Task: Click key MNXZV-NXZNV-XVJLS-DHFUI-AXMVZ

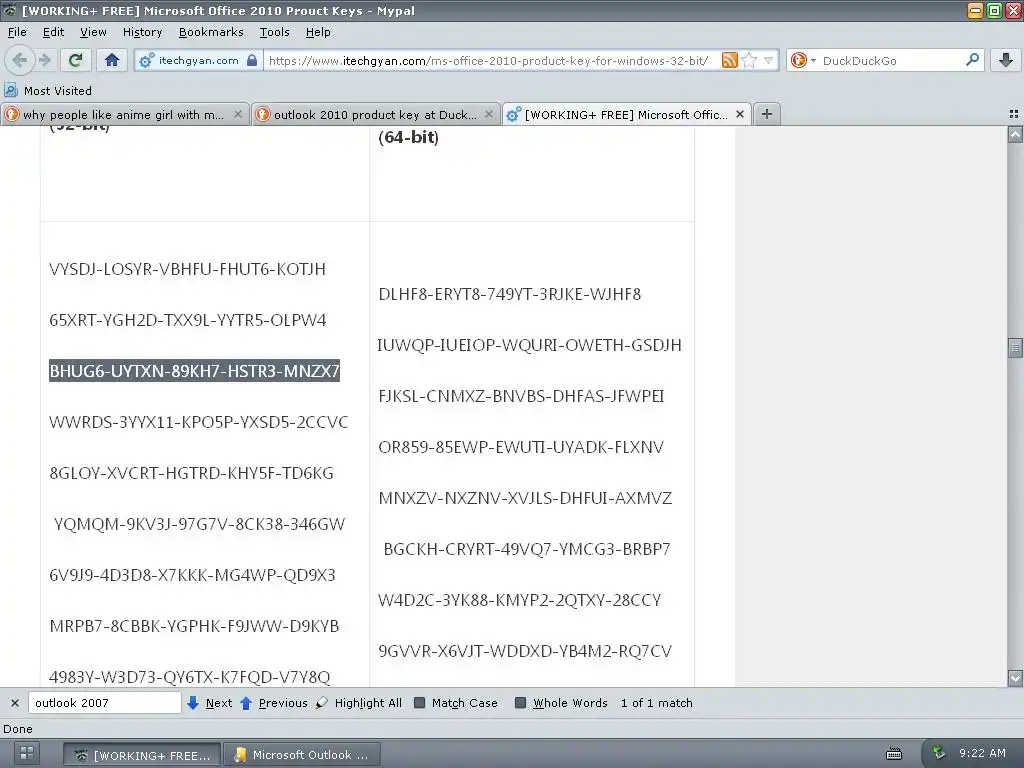Action: tap(525, 498)
